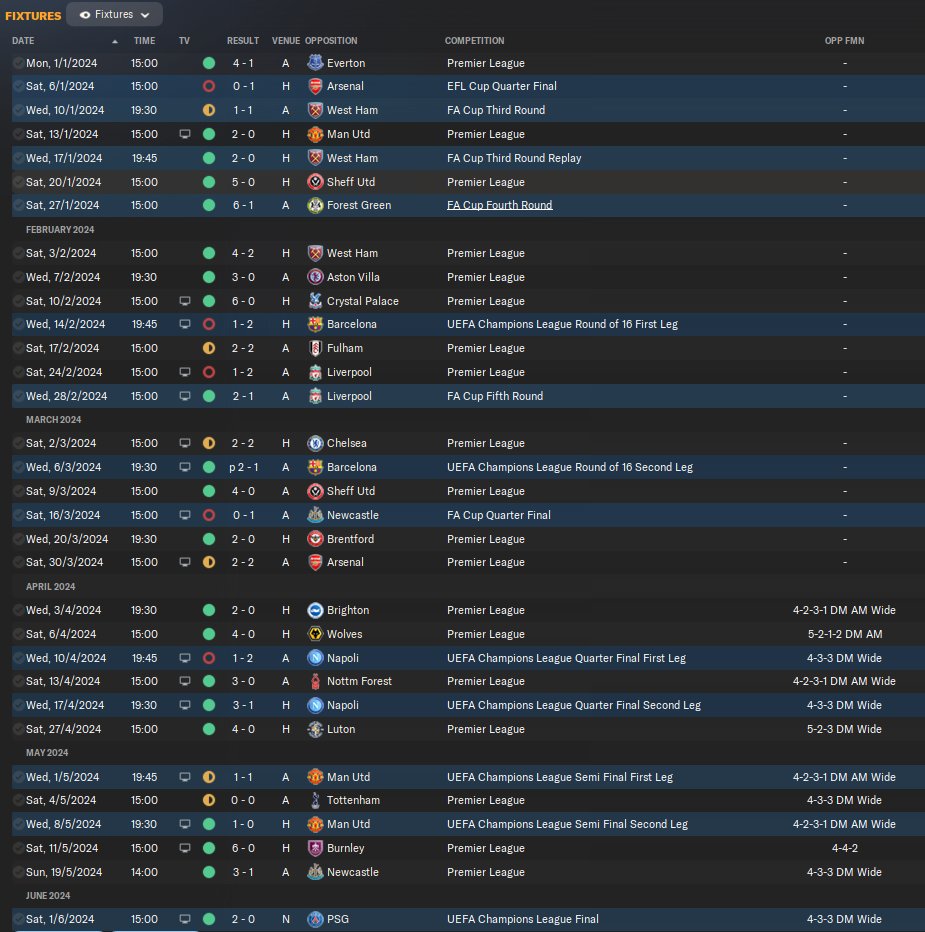Click the Aston Villa club badge

click(x=315, y=277)
